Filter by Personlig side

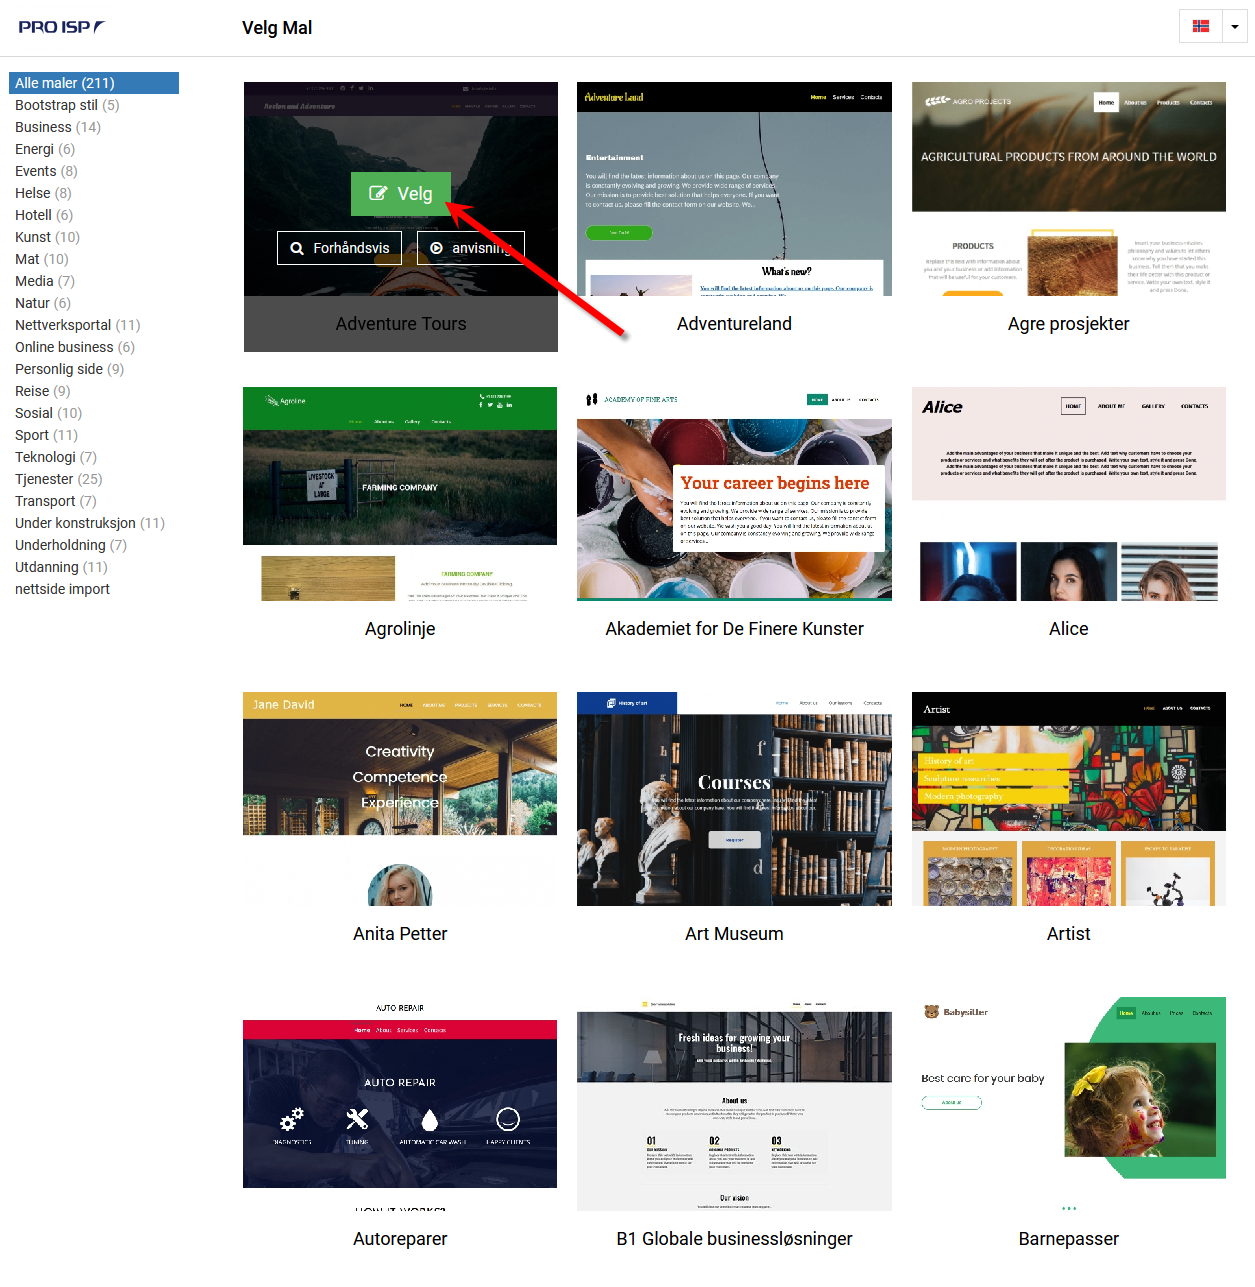pyautogui.click(x=70, y=369)
